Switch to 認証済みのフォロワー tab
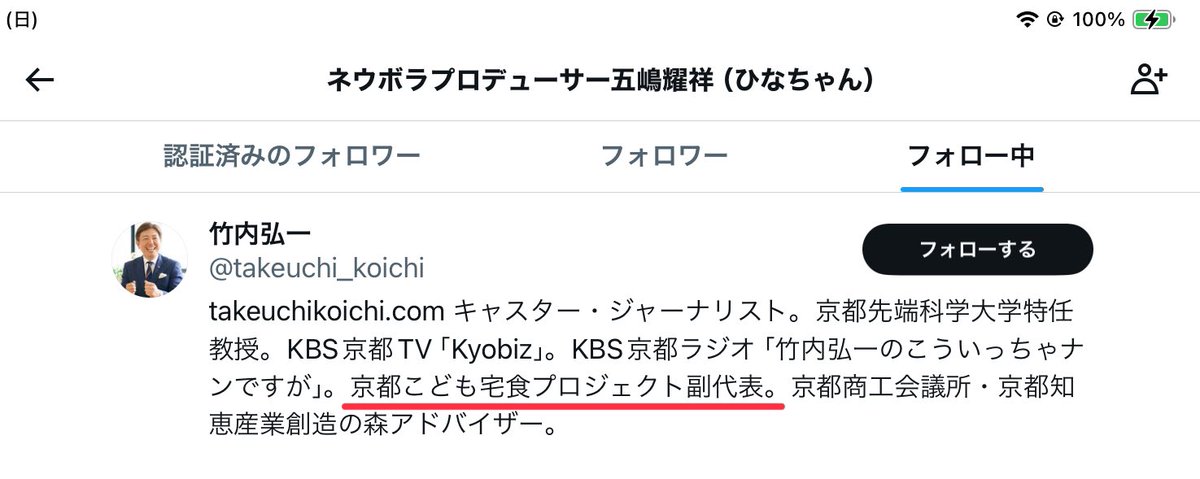 pos(292,156)
